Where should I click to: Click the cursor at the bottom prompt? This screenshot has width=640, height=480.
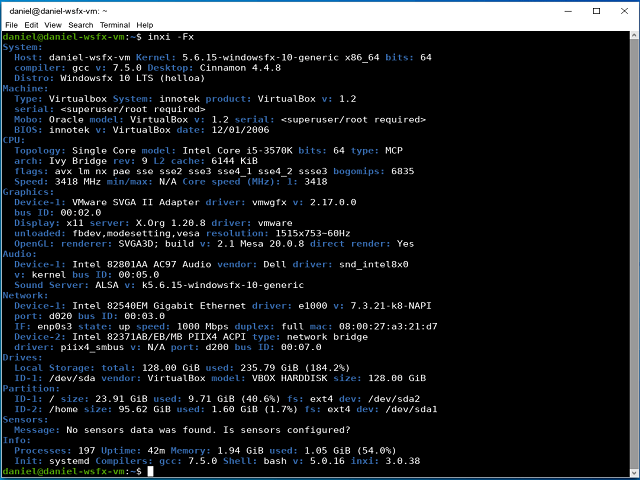tap(150, 471)
